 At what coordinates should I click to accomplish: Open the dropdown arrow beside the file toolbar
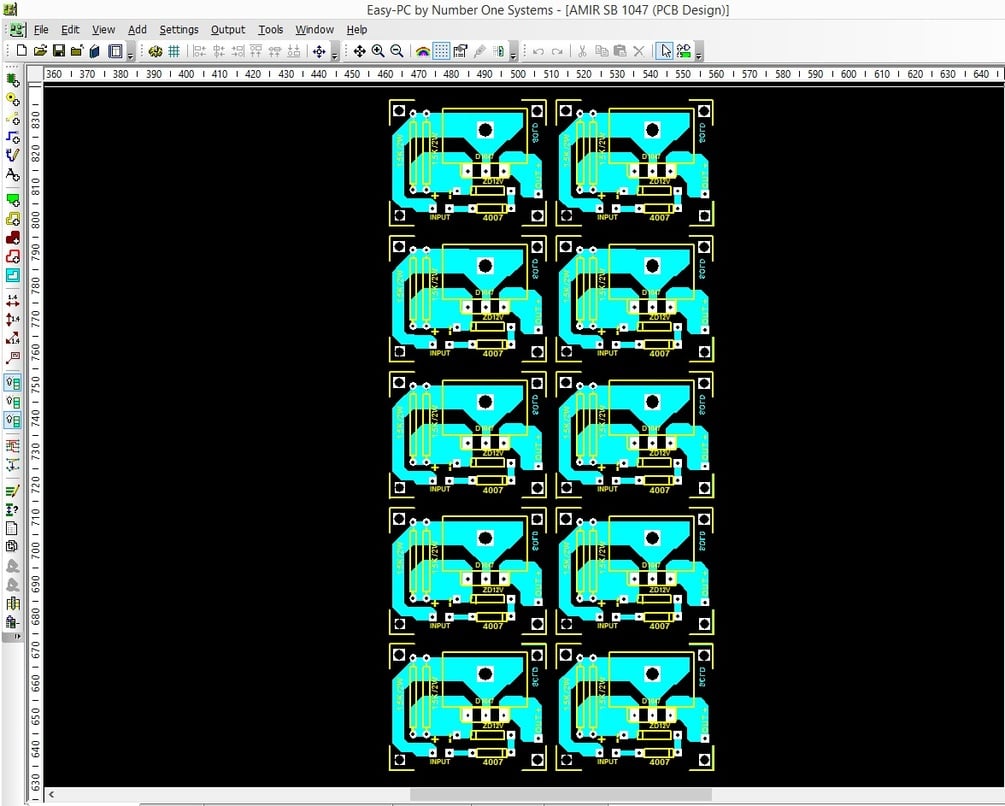point(129,57)
